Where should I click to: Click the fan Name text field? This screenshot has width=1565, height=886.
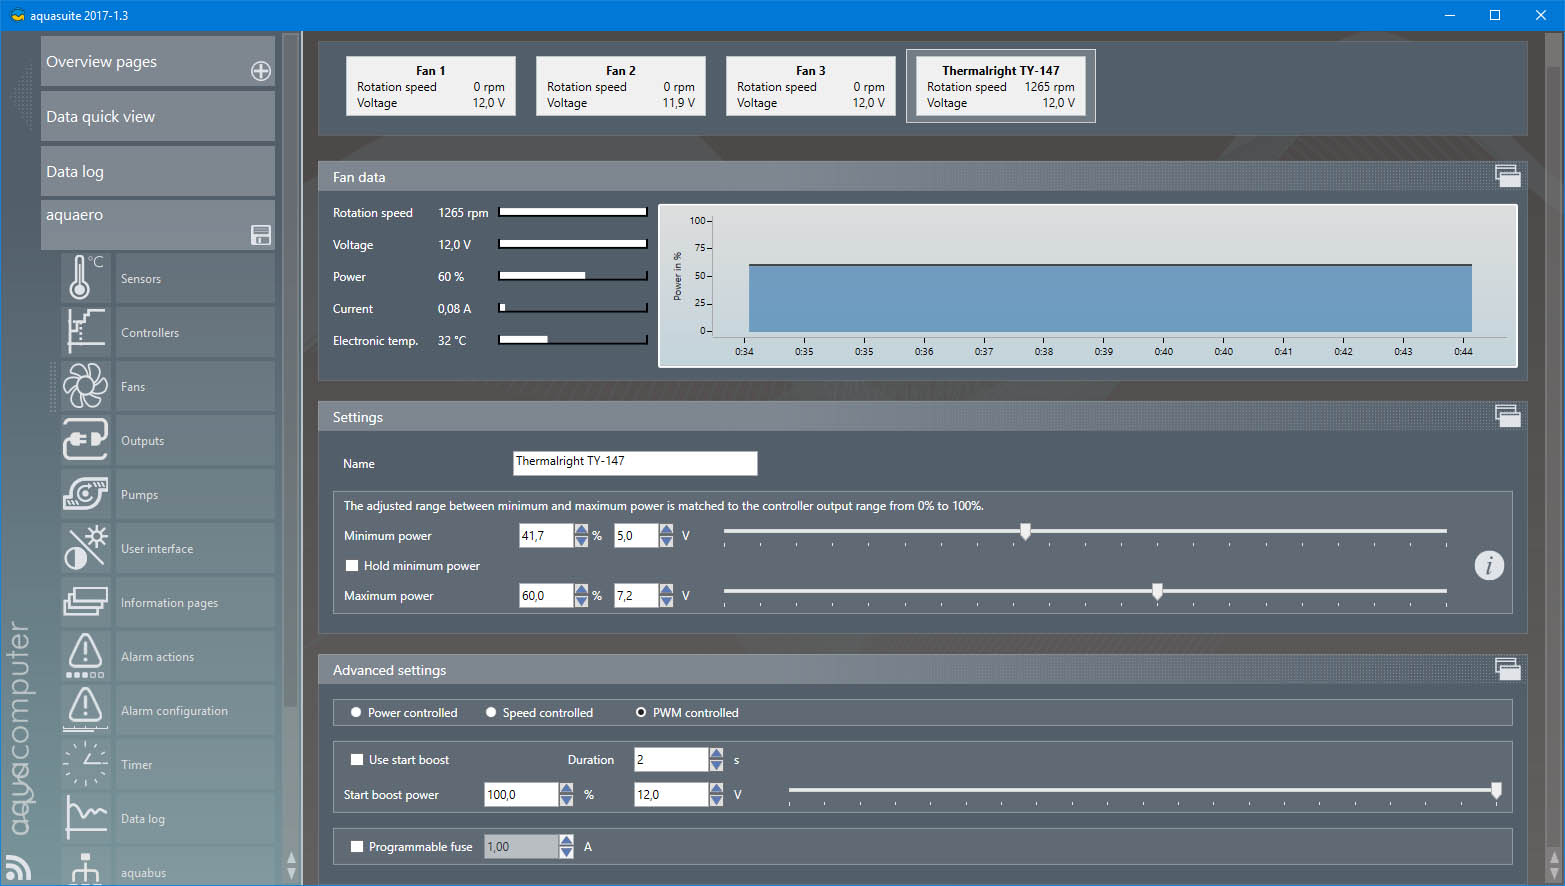[634, 463]
